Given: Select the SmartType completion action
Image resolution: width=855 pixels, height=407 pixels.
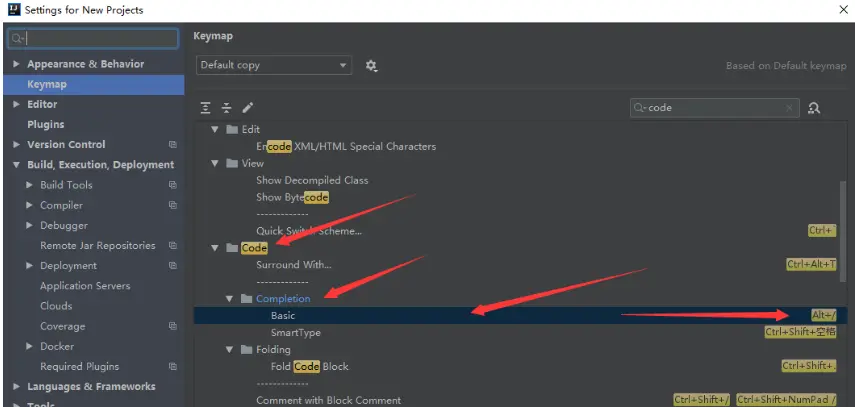Looking at the screenshot, I should tap(515, 332).
